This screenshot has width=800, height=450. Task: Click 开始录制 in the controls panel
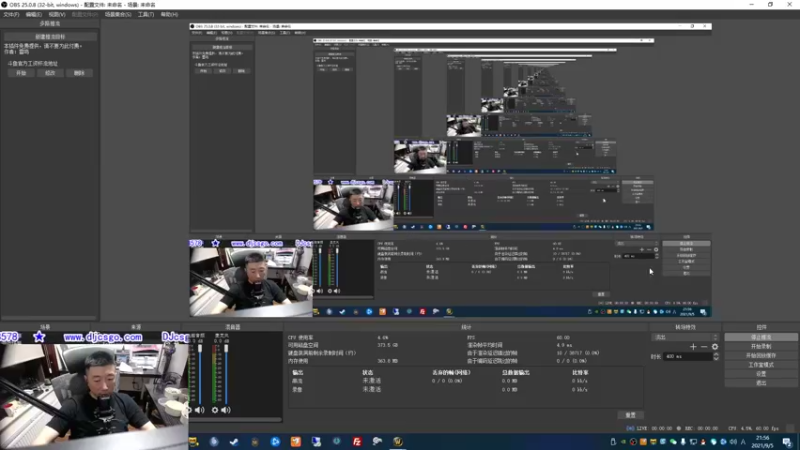[761, 346]
